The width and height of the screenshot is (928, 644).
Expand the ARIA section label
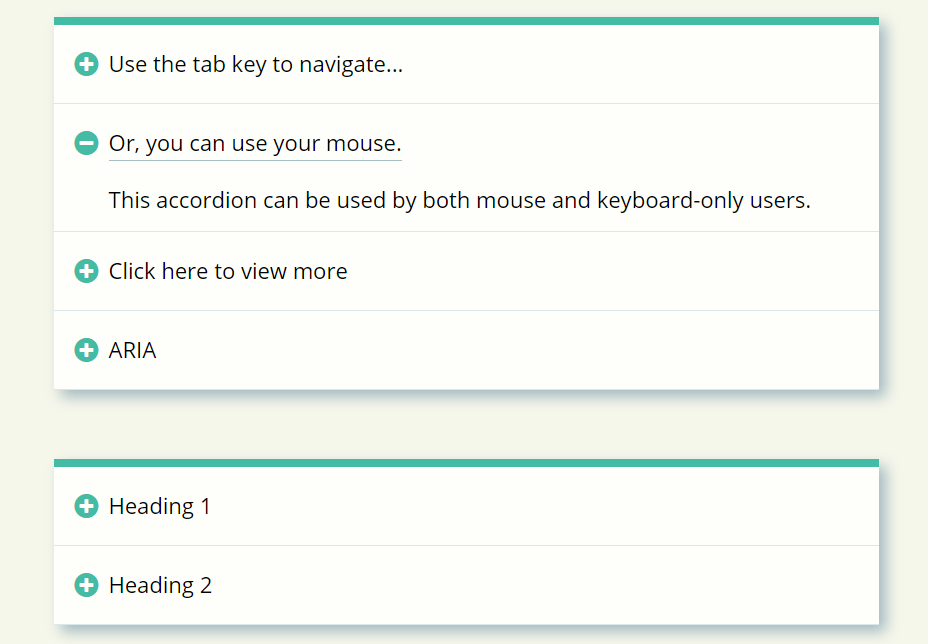tap(133, 350)
